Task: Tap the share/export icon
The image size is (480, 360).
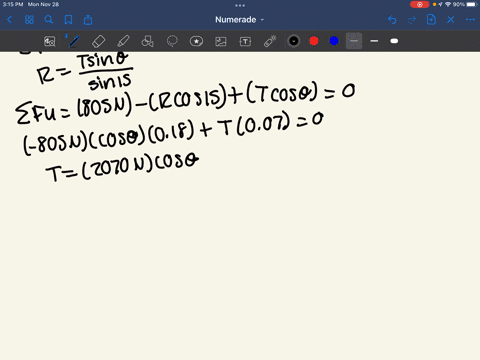Action: (88, 20)
